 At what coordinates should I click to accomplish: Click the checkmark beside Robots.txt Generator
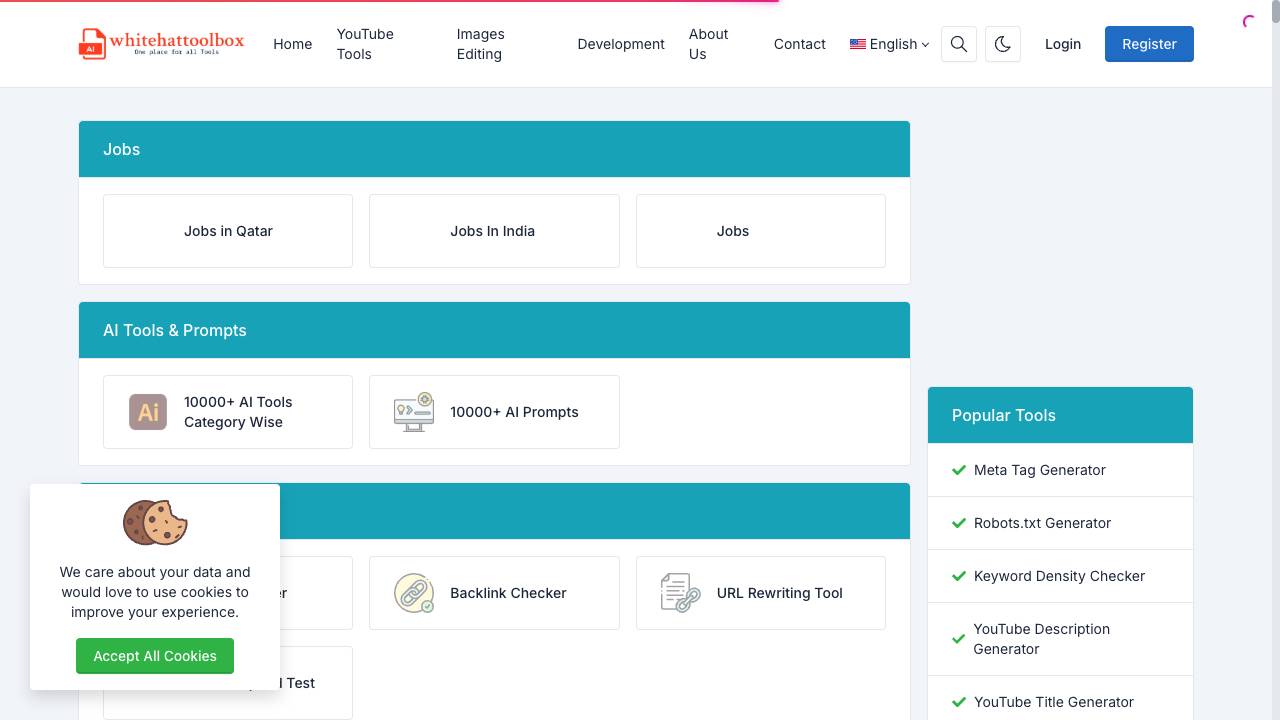[x=959, y=523]
